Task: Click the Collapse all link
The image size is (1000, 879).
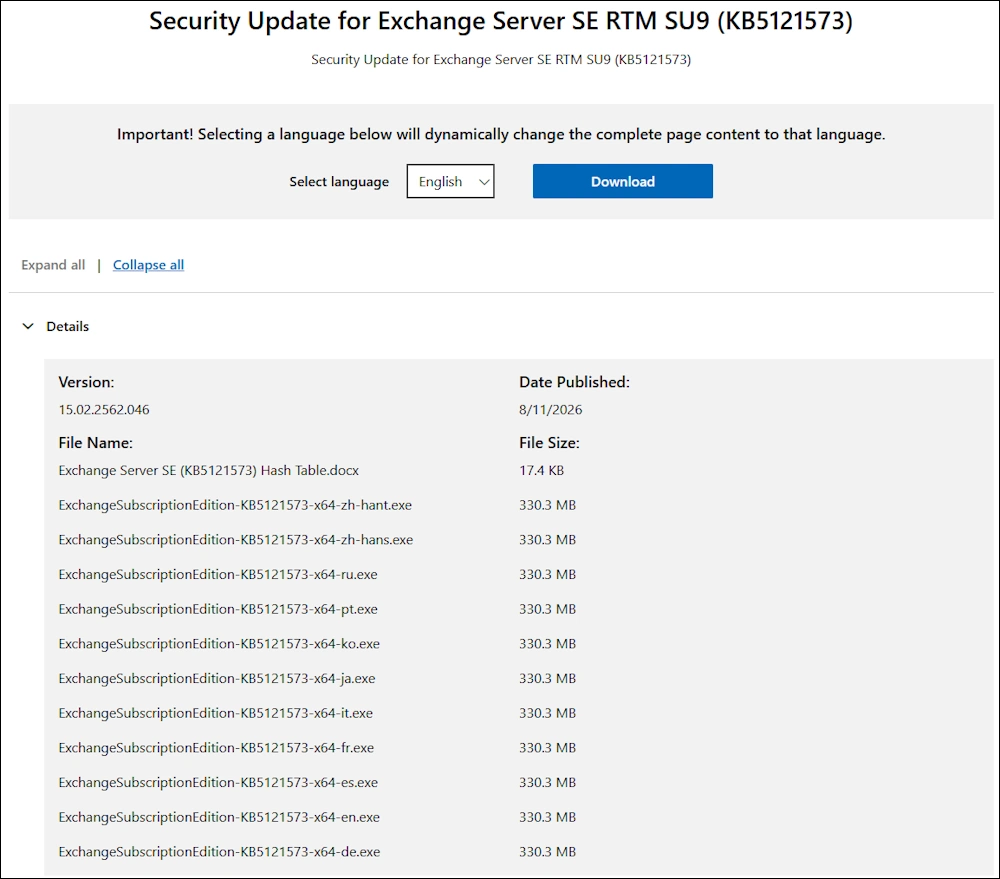Action: coord(149,265)
